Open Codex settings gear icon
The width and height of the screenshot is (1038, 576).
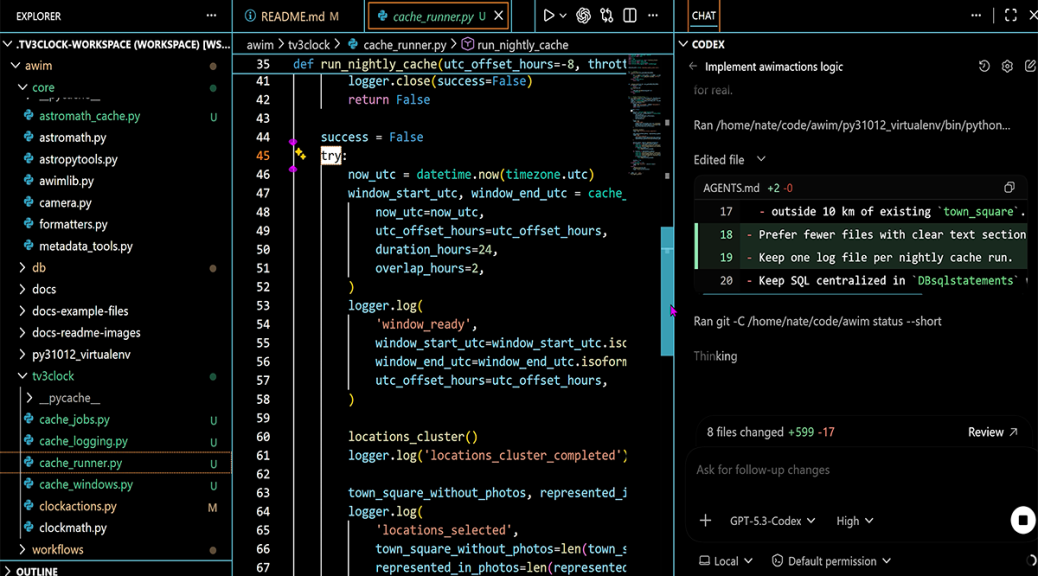pos(1007,67)
